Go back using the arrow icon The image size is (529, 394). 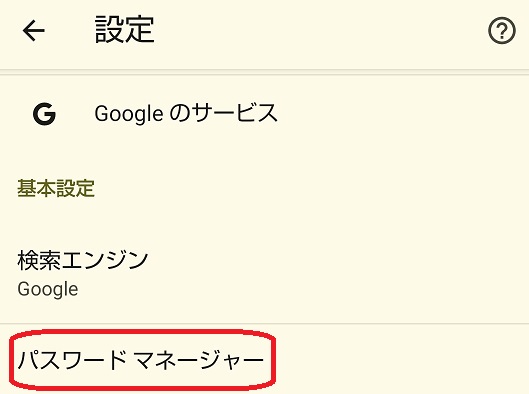(x=34, y=30)
